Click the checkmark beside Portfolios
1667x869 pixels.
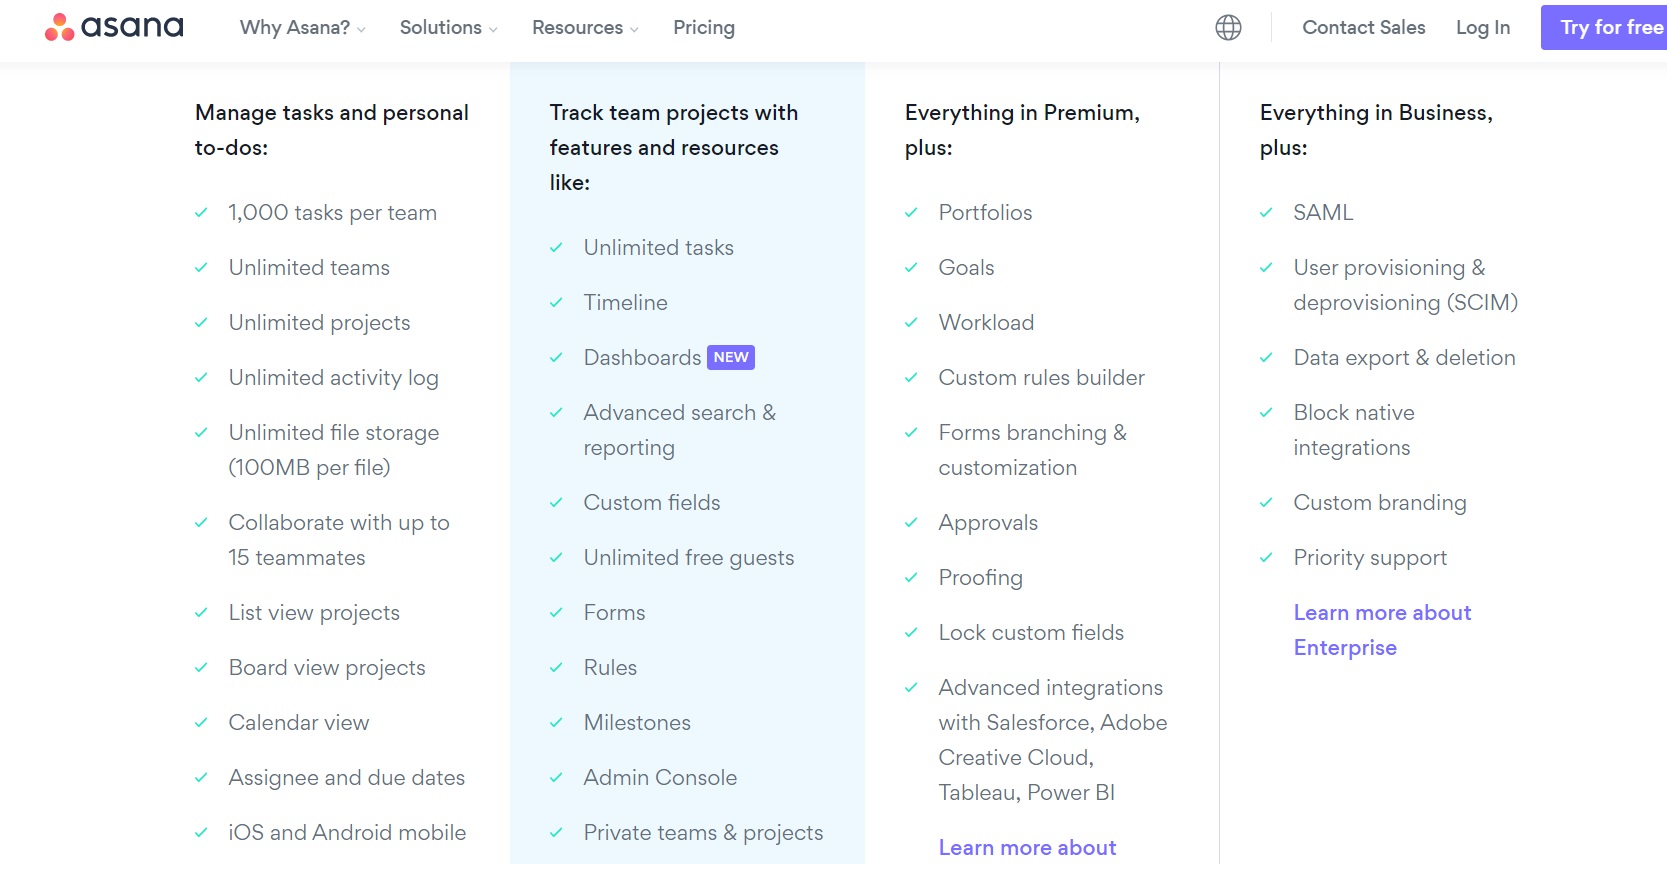(911, 213)
